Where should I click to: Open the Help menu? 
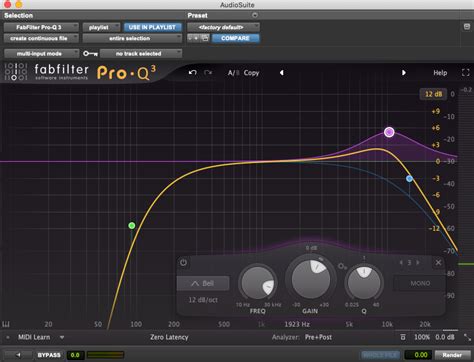click(440, 73)
